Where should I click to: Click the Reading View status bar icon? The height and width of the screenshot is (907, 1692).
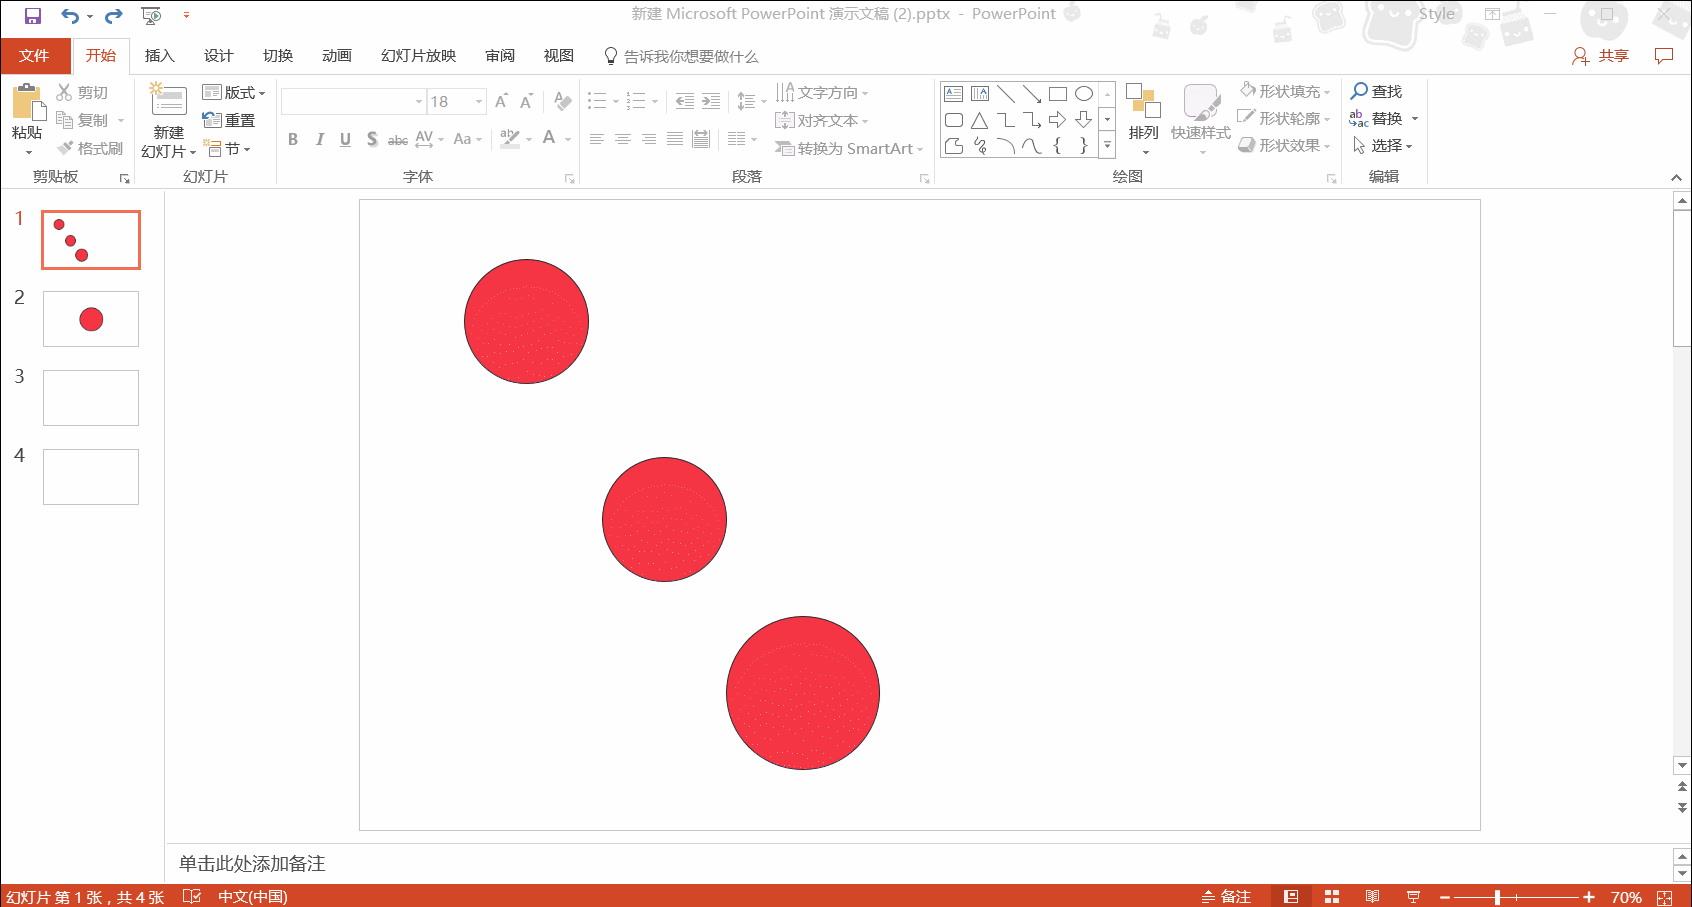click(x=1372, y=897)
